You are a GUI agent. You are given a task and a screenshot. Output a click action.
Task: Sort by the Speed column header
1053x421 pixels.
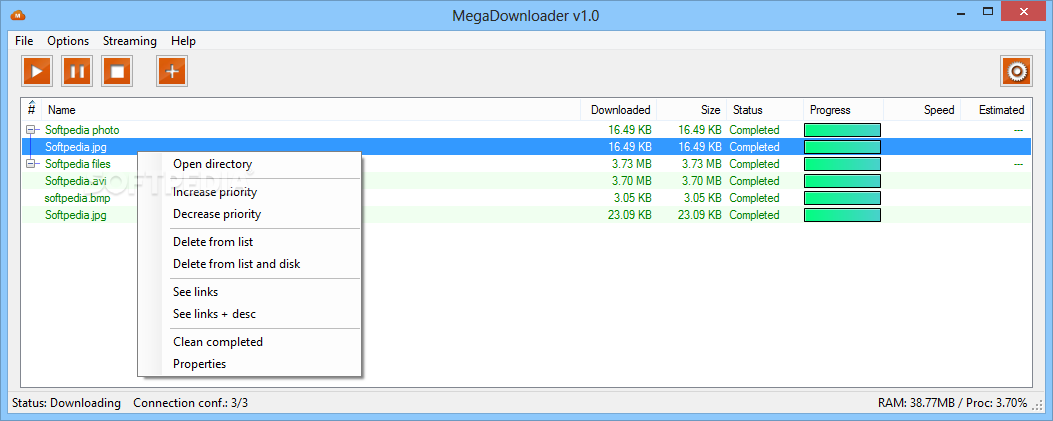[922, 109]
